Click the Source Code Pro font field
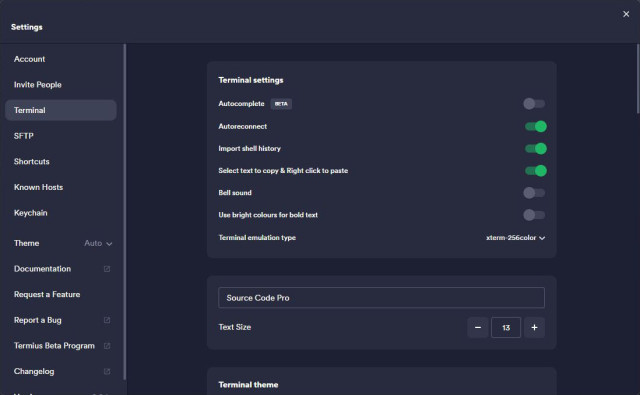The height and width of the screenshot is (395, 640). [x=381, y=297]
